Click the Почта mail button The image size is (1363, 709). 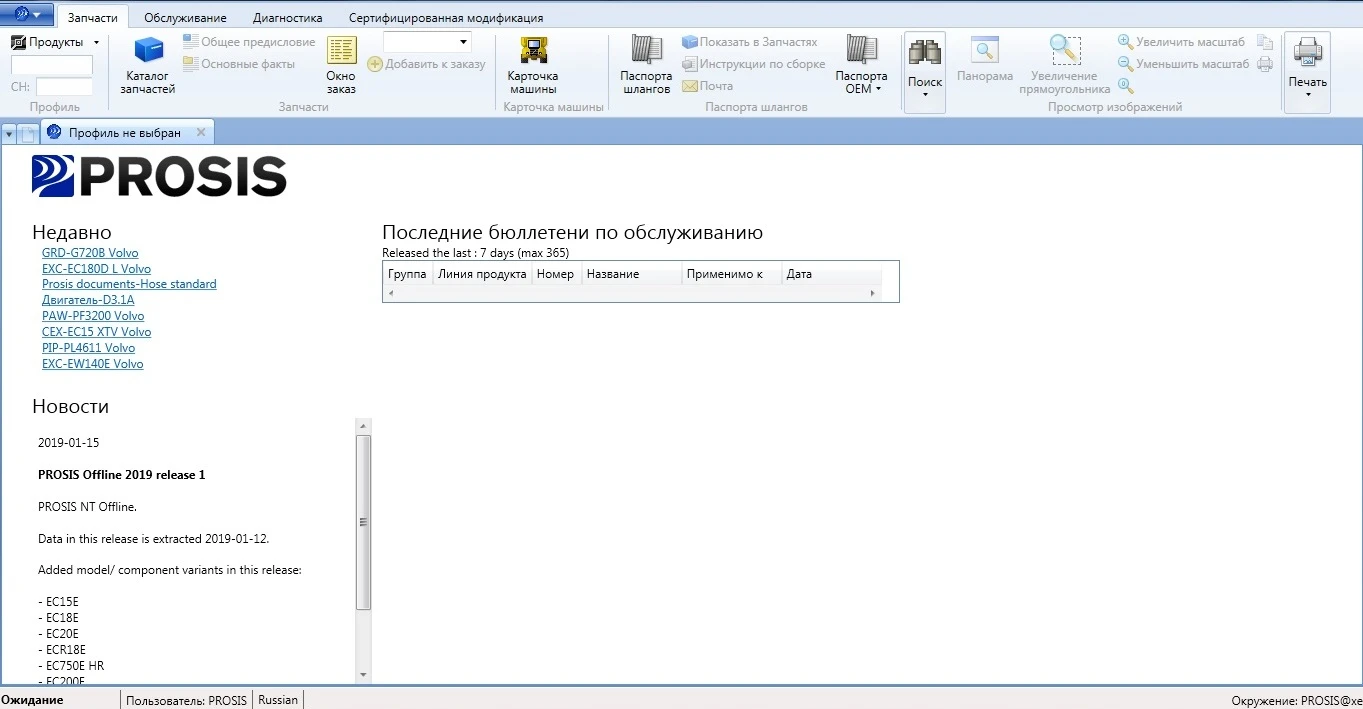[708, 86]
